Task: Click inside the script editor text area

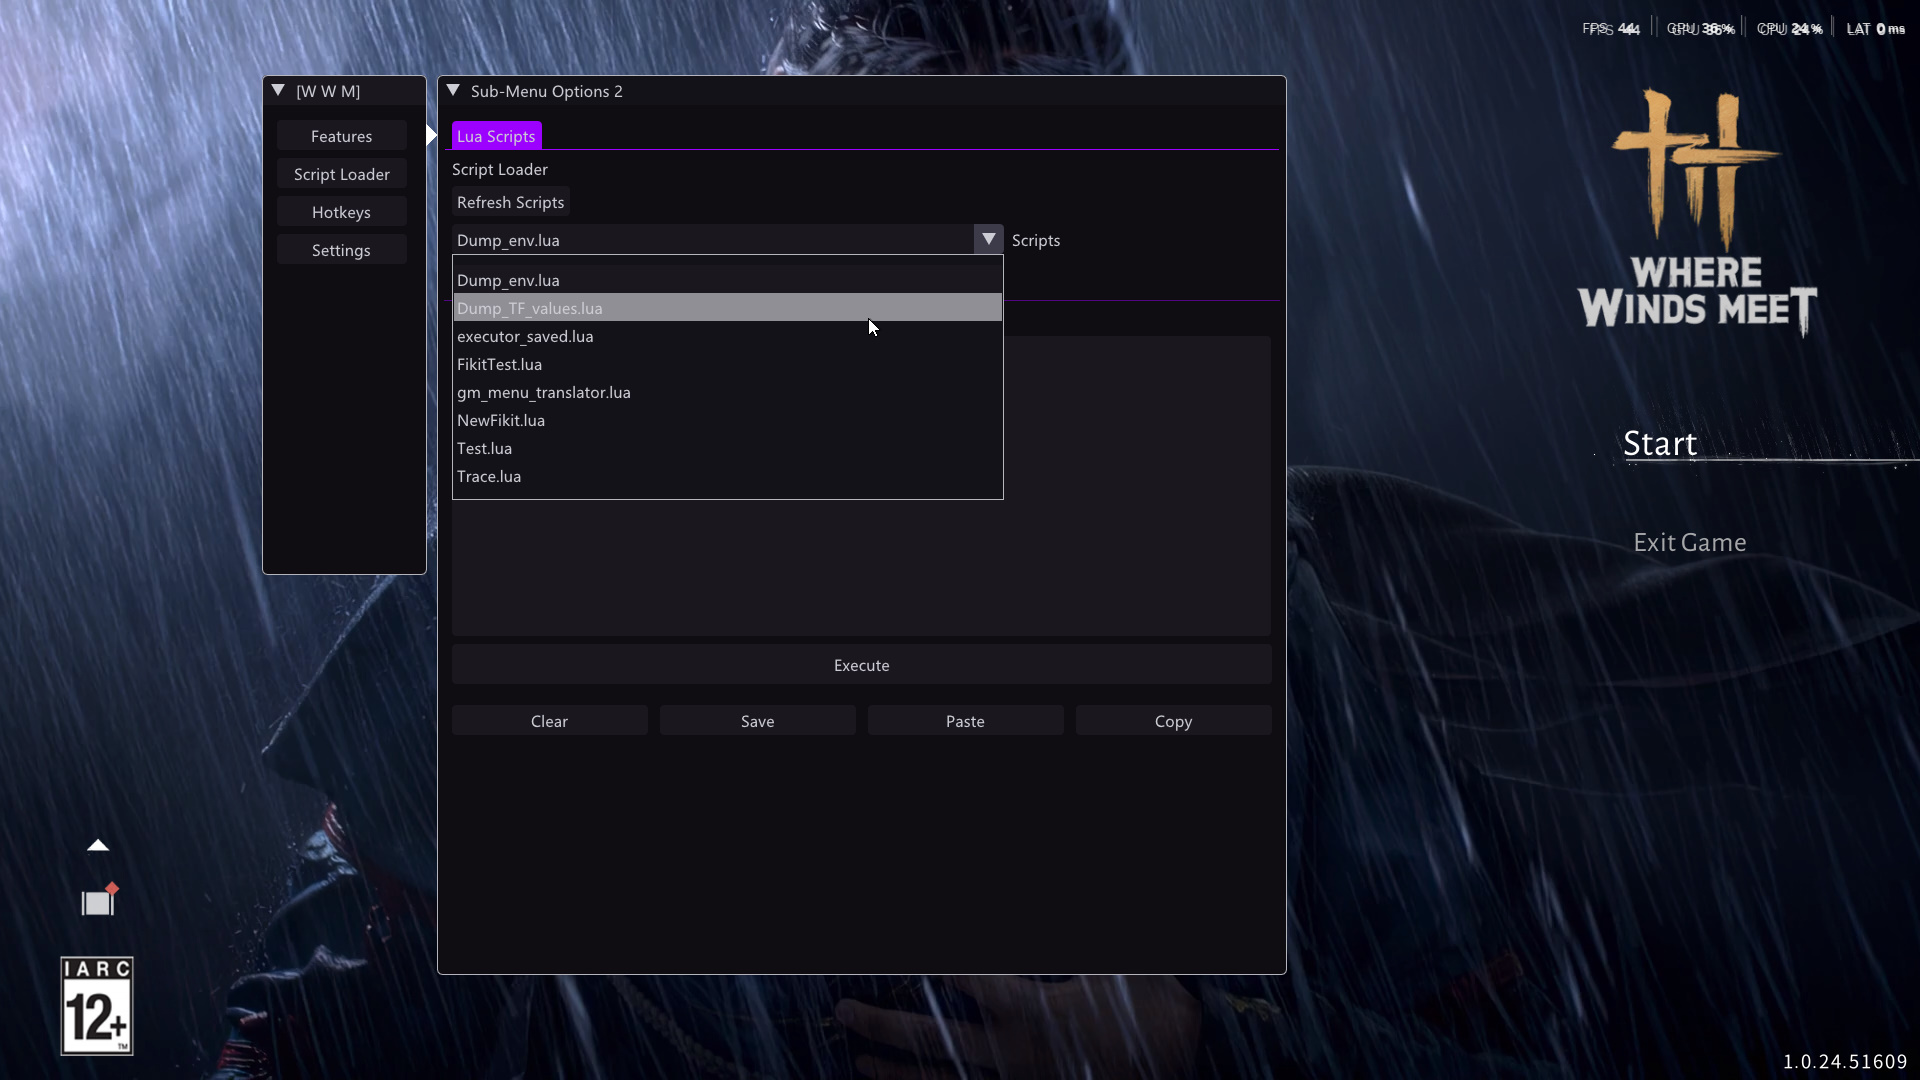Action: tap(861, 567)
